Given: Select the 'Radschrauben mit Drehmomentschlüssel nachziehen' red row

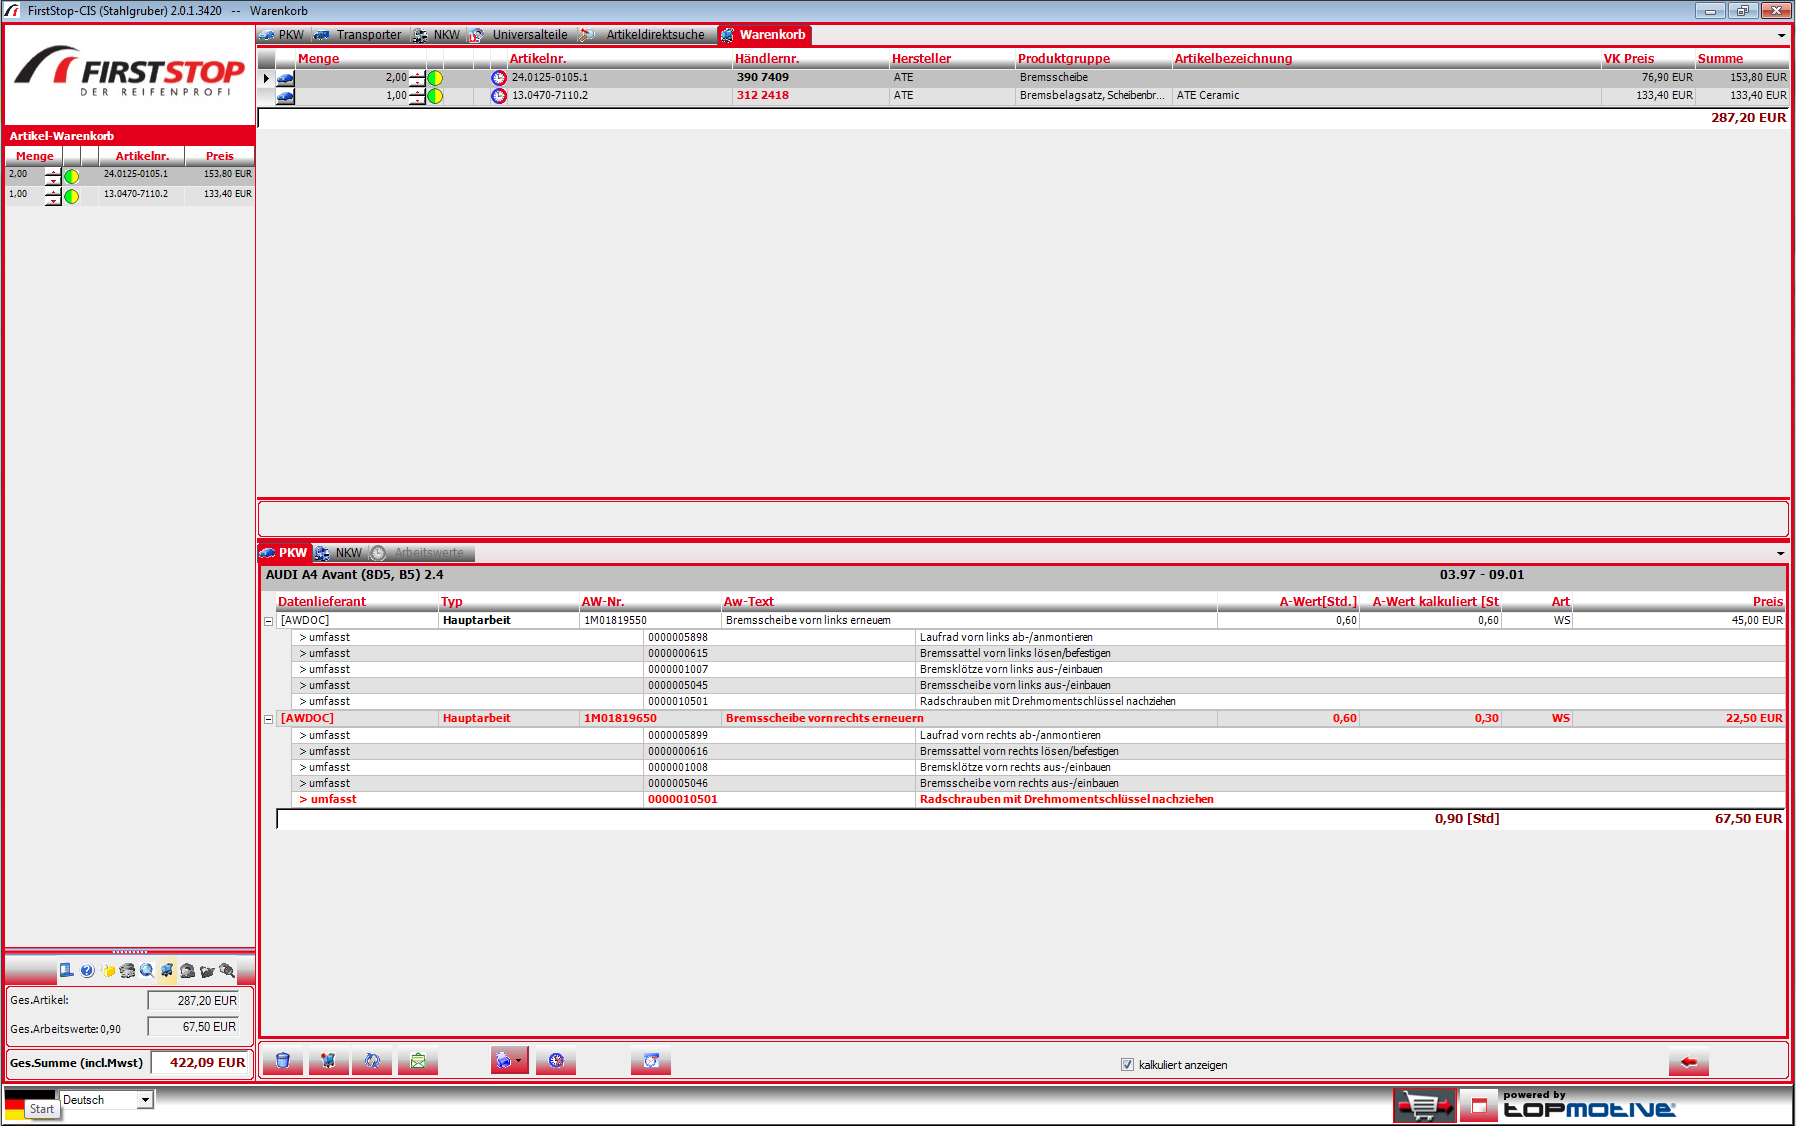Looking at the screenshot, I should [1036, 800].
